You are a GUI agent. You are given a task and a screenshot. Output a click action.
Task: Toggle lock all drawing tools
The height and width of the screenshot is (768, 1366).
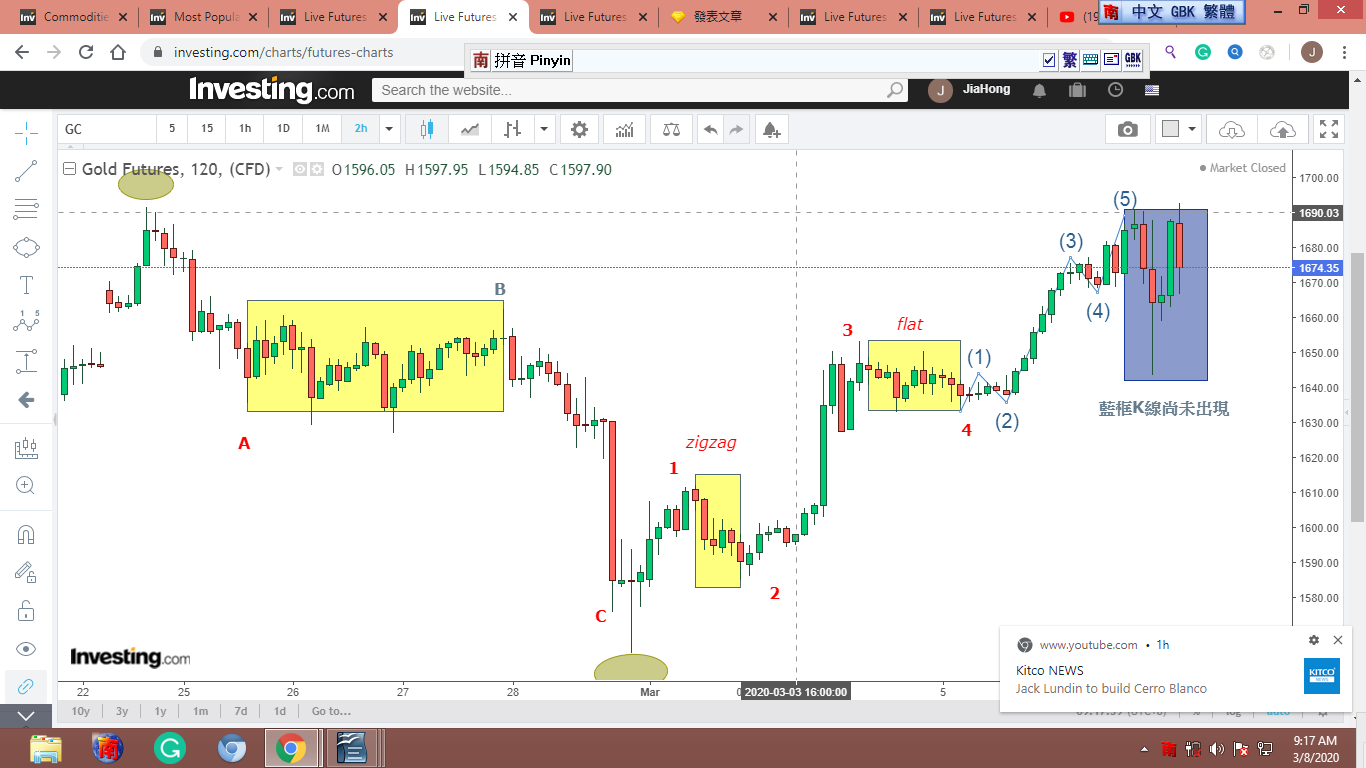pyautogui.click(x=26, y=610)
